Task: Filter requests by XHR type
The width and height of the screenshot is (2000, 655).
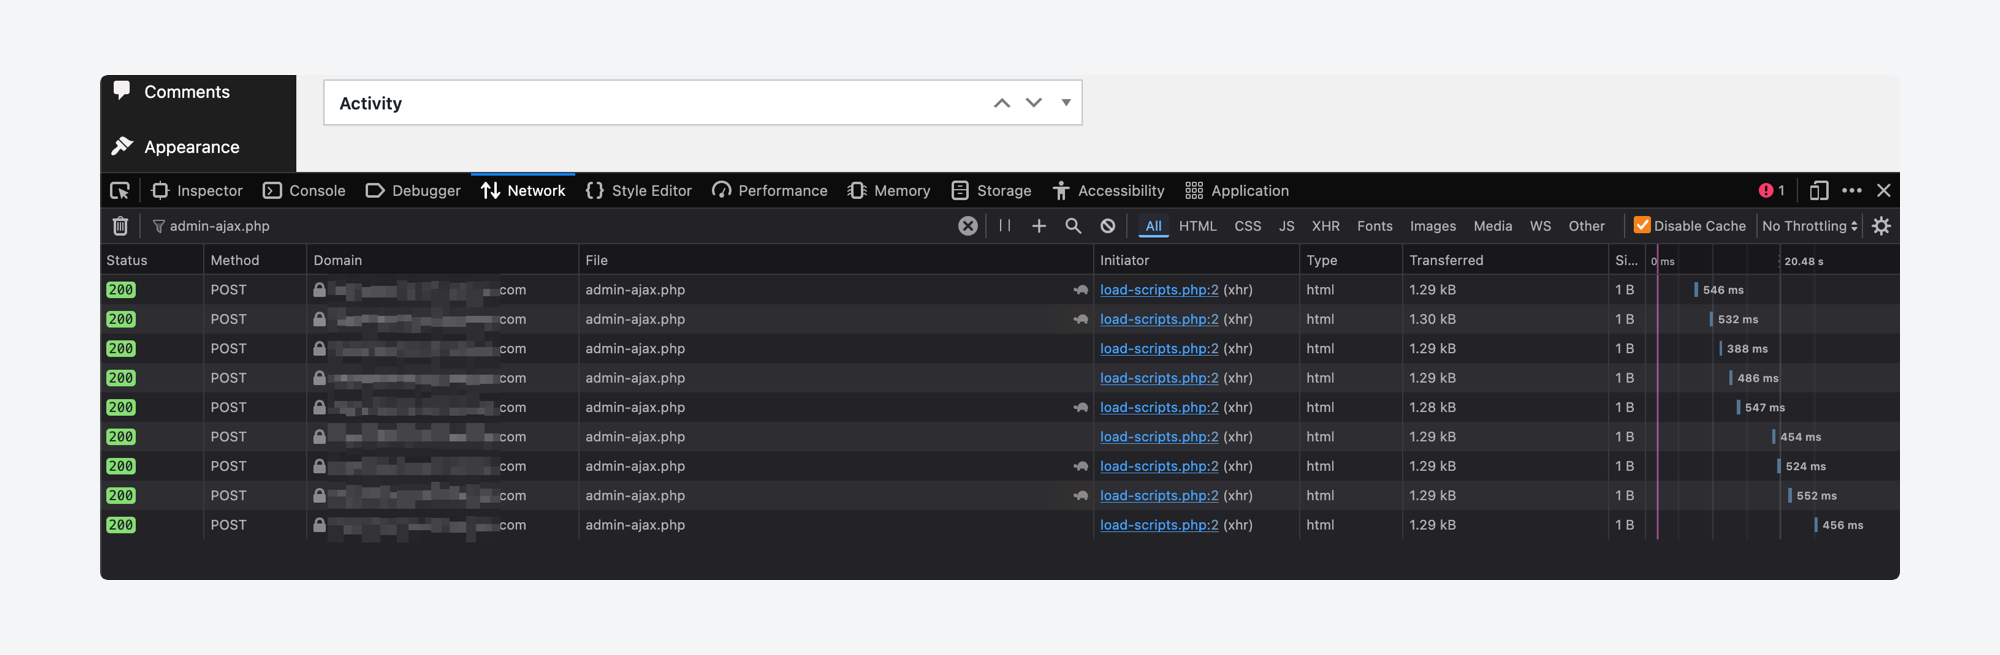Action: [x=1325, y=226]
